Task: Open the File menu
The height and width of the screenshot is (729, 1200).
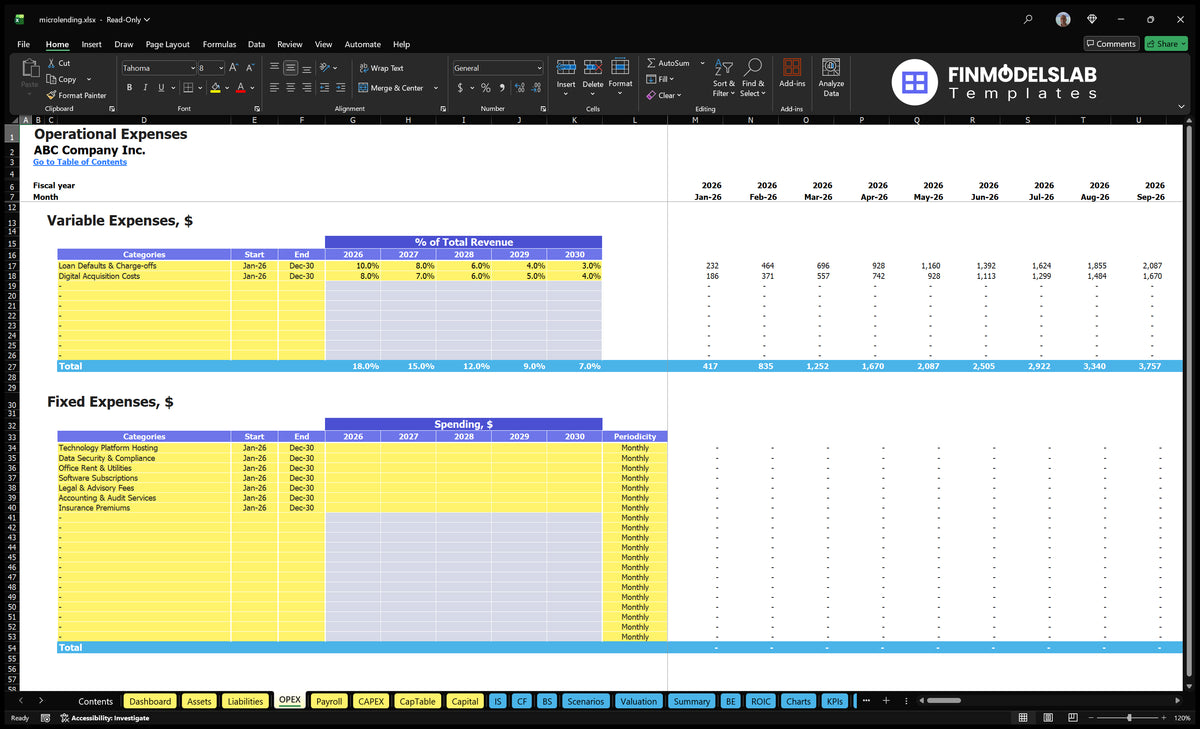Action: tap(23, 44)
